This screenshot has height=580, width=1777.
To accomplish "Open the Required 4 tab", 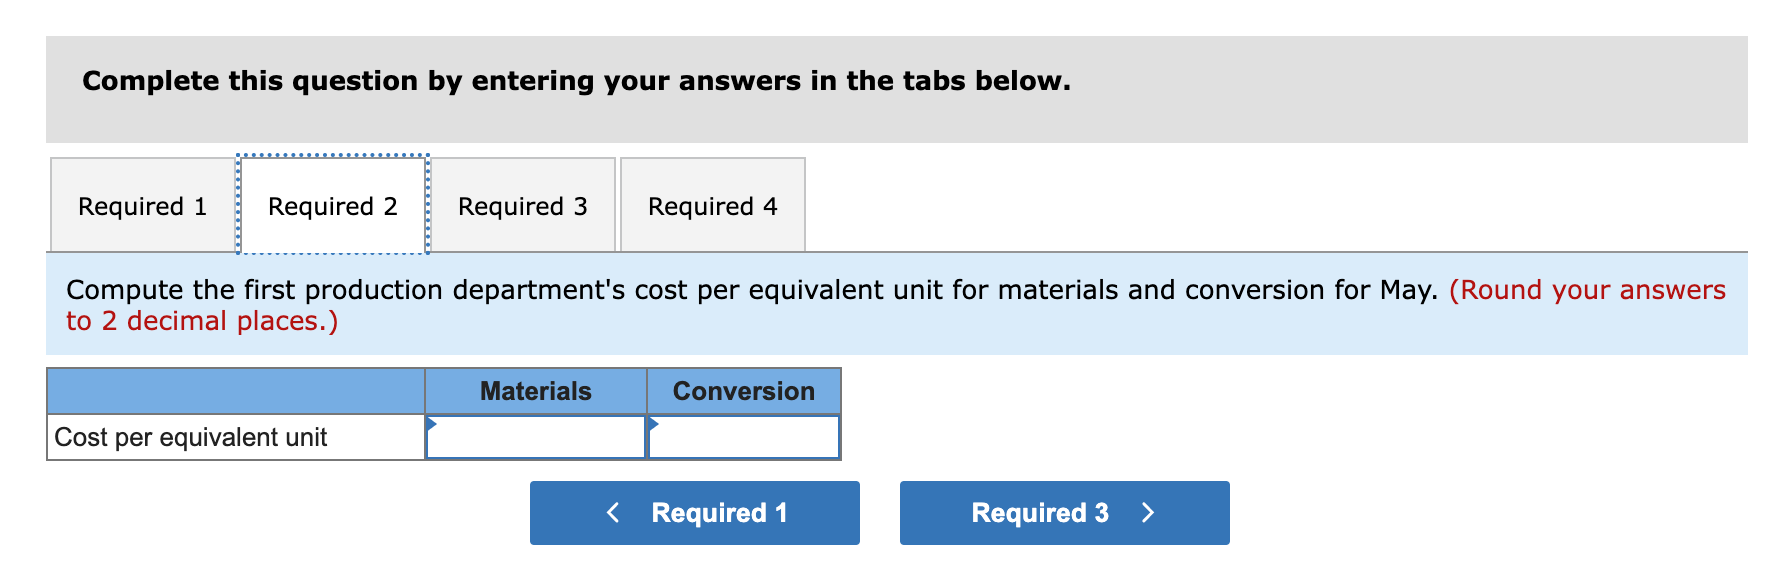I will [712, 205].
